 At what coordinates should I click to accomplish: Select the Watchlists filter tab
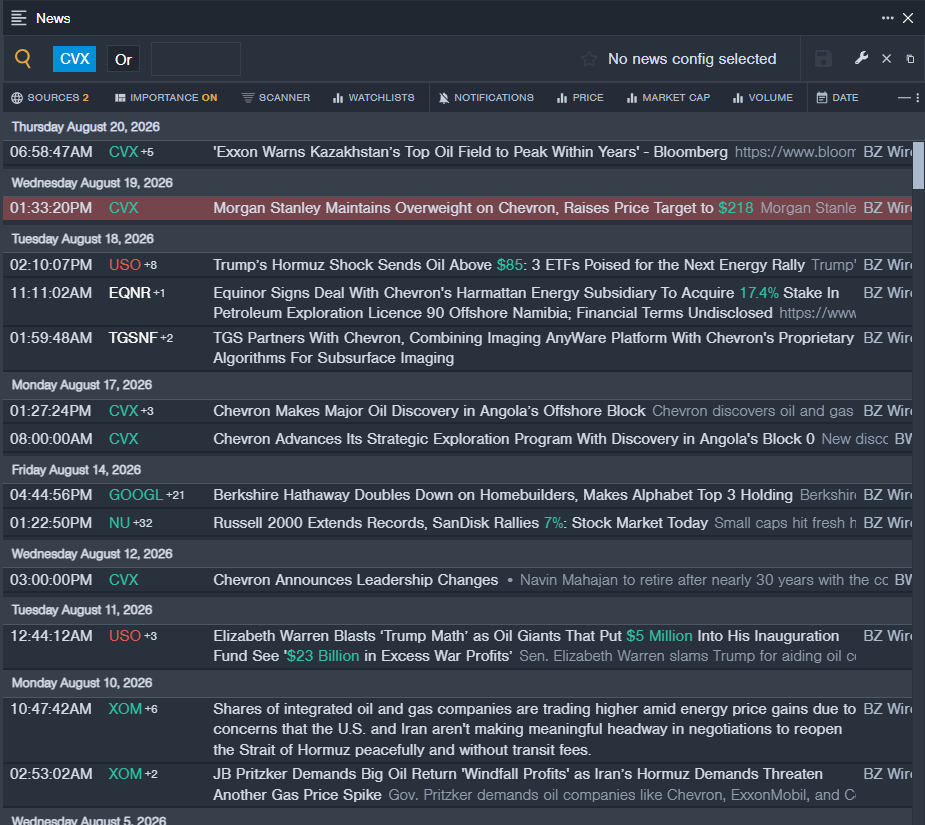pyautogui.click(x=373, y=98)
